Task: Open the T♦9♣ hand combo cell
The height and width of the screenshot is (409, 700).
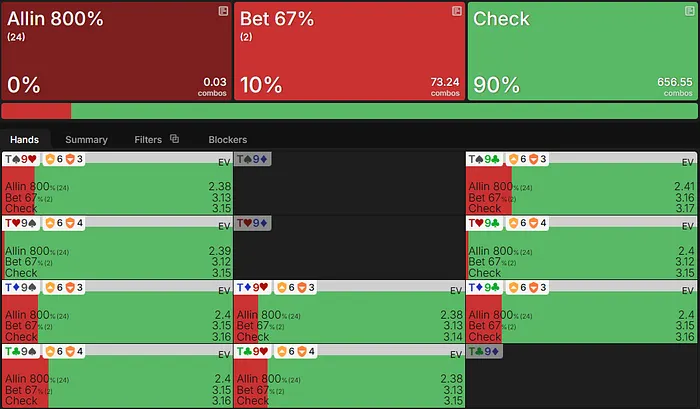Action: [x=581, y=311]
